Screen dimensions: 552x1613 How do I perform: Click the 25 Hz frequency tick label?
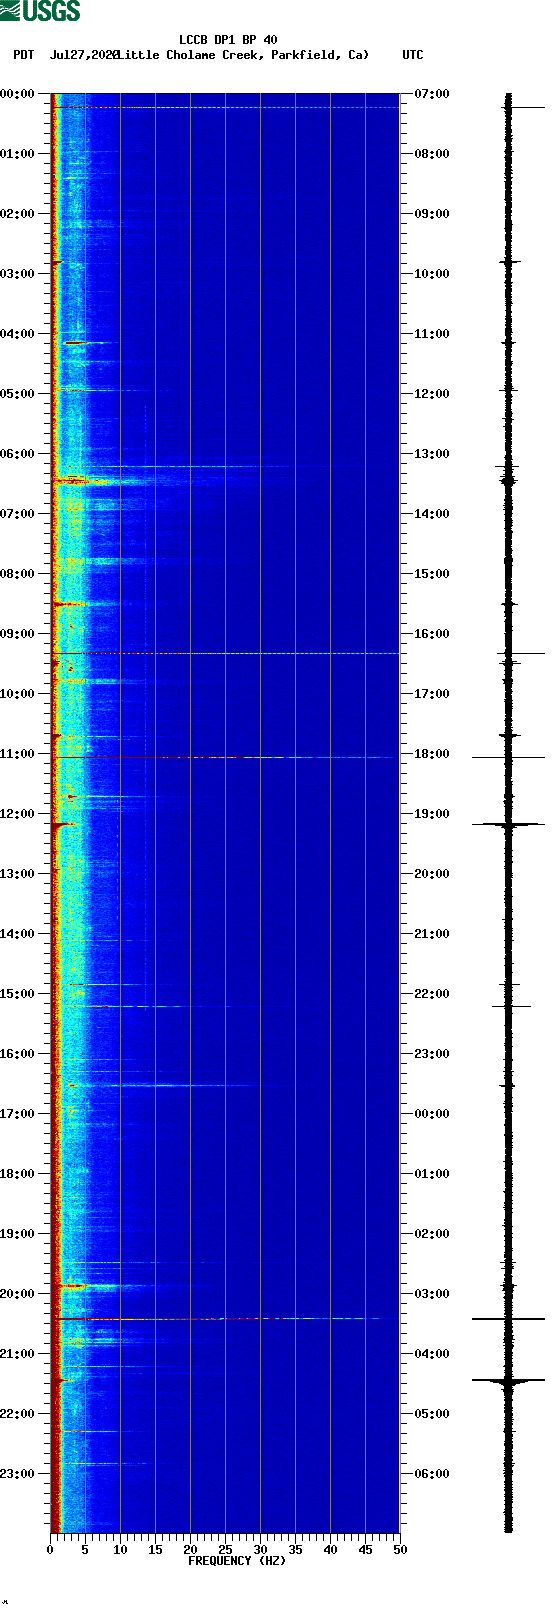point(225,1550)
